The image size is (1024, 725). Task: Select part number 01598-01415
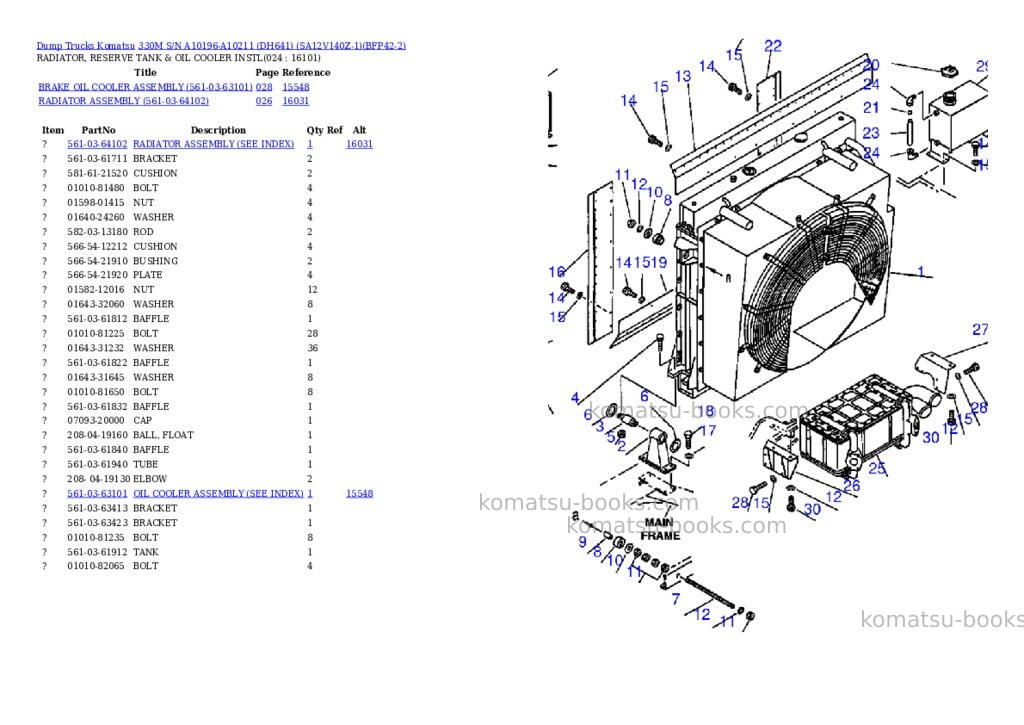pos(96,202)
